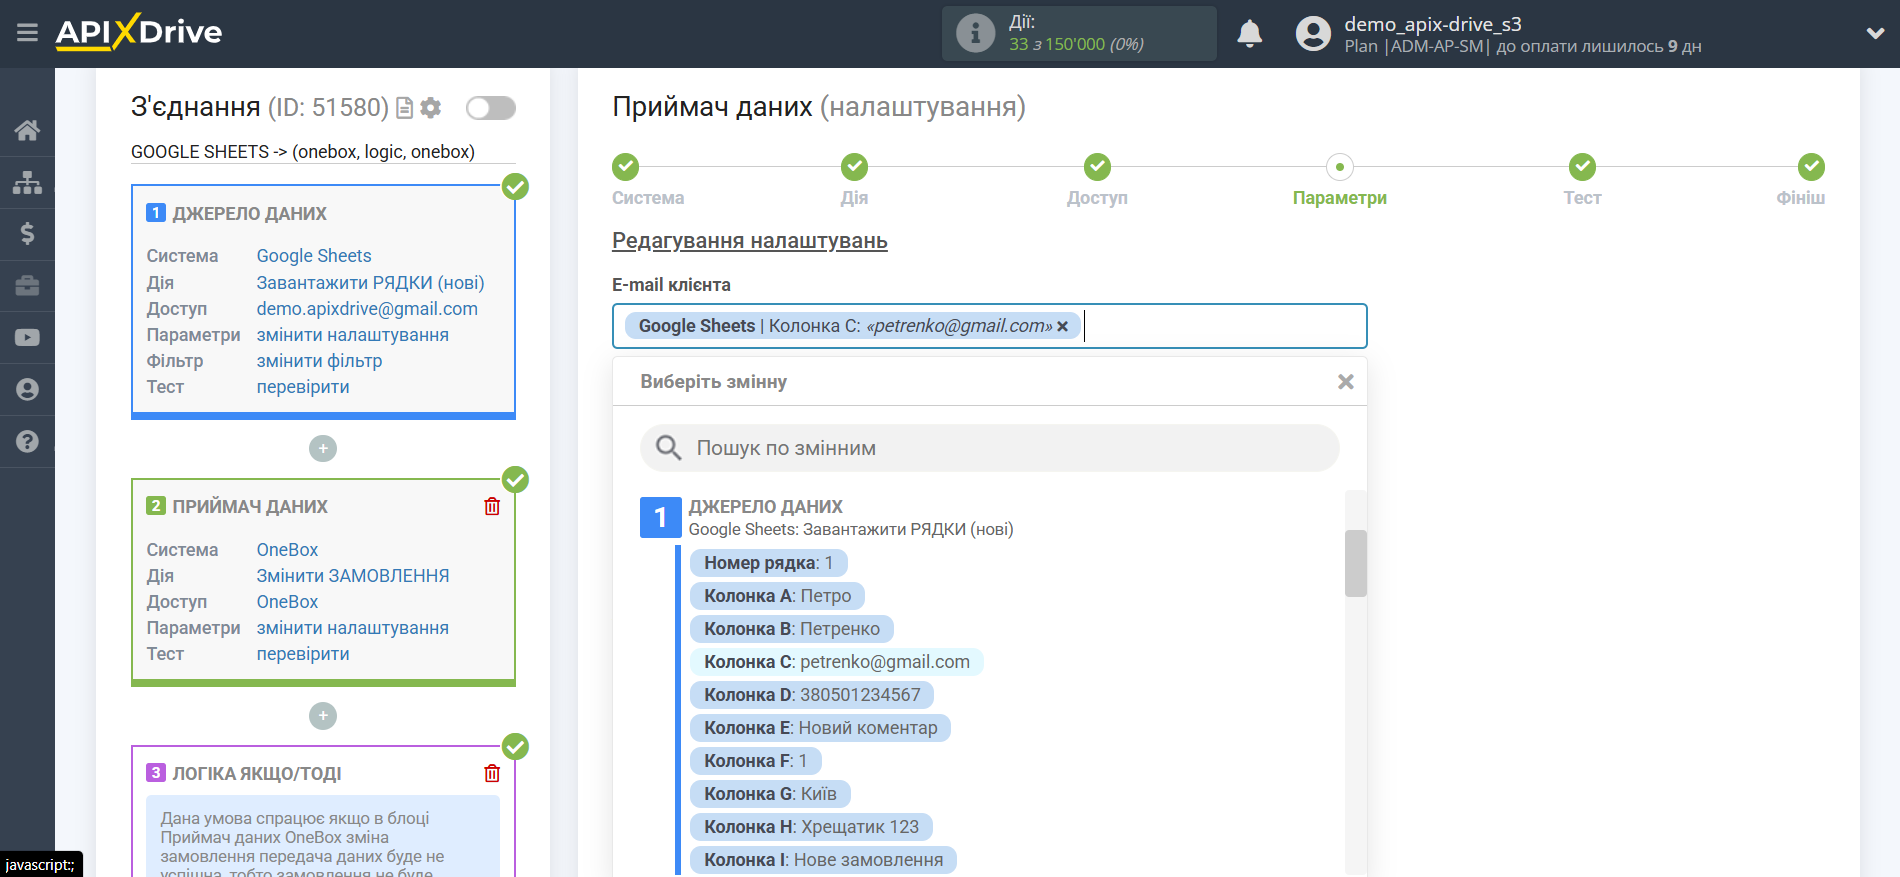
Task: Open connection settings gear icon
Action: coord(431,108)
